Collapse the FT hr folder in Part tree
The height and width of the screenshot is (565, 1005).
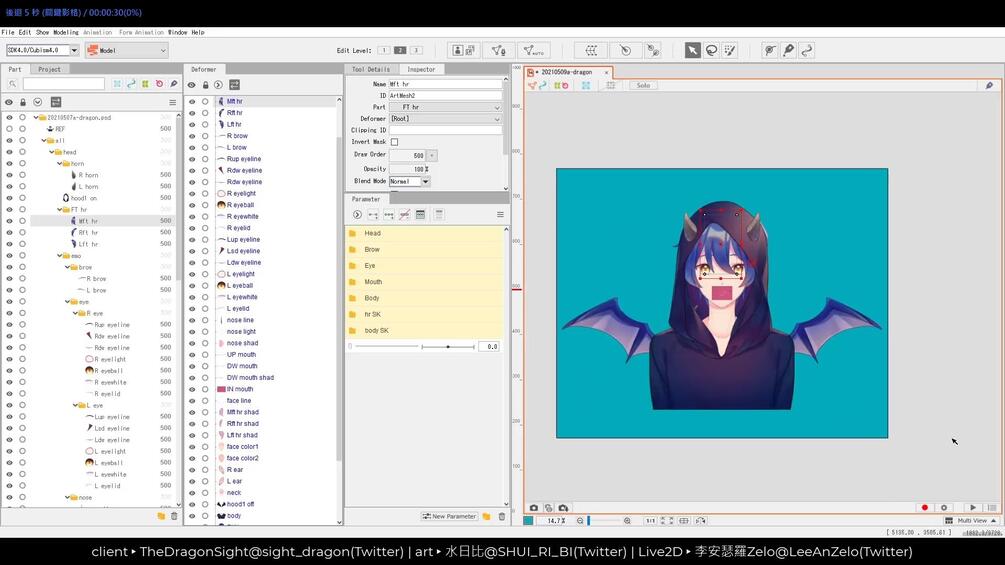60,209
